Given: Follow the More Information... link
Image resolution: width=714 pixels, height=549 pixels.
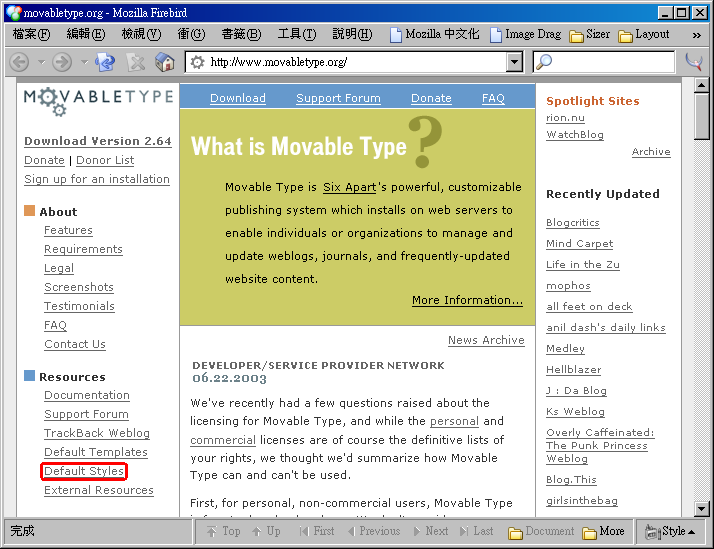Looking at the screenshot, I should click(x=467, y=300).
